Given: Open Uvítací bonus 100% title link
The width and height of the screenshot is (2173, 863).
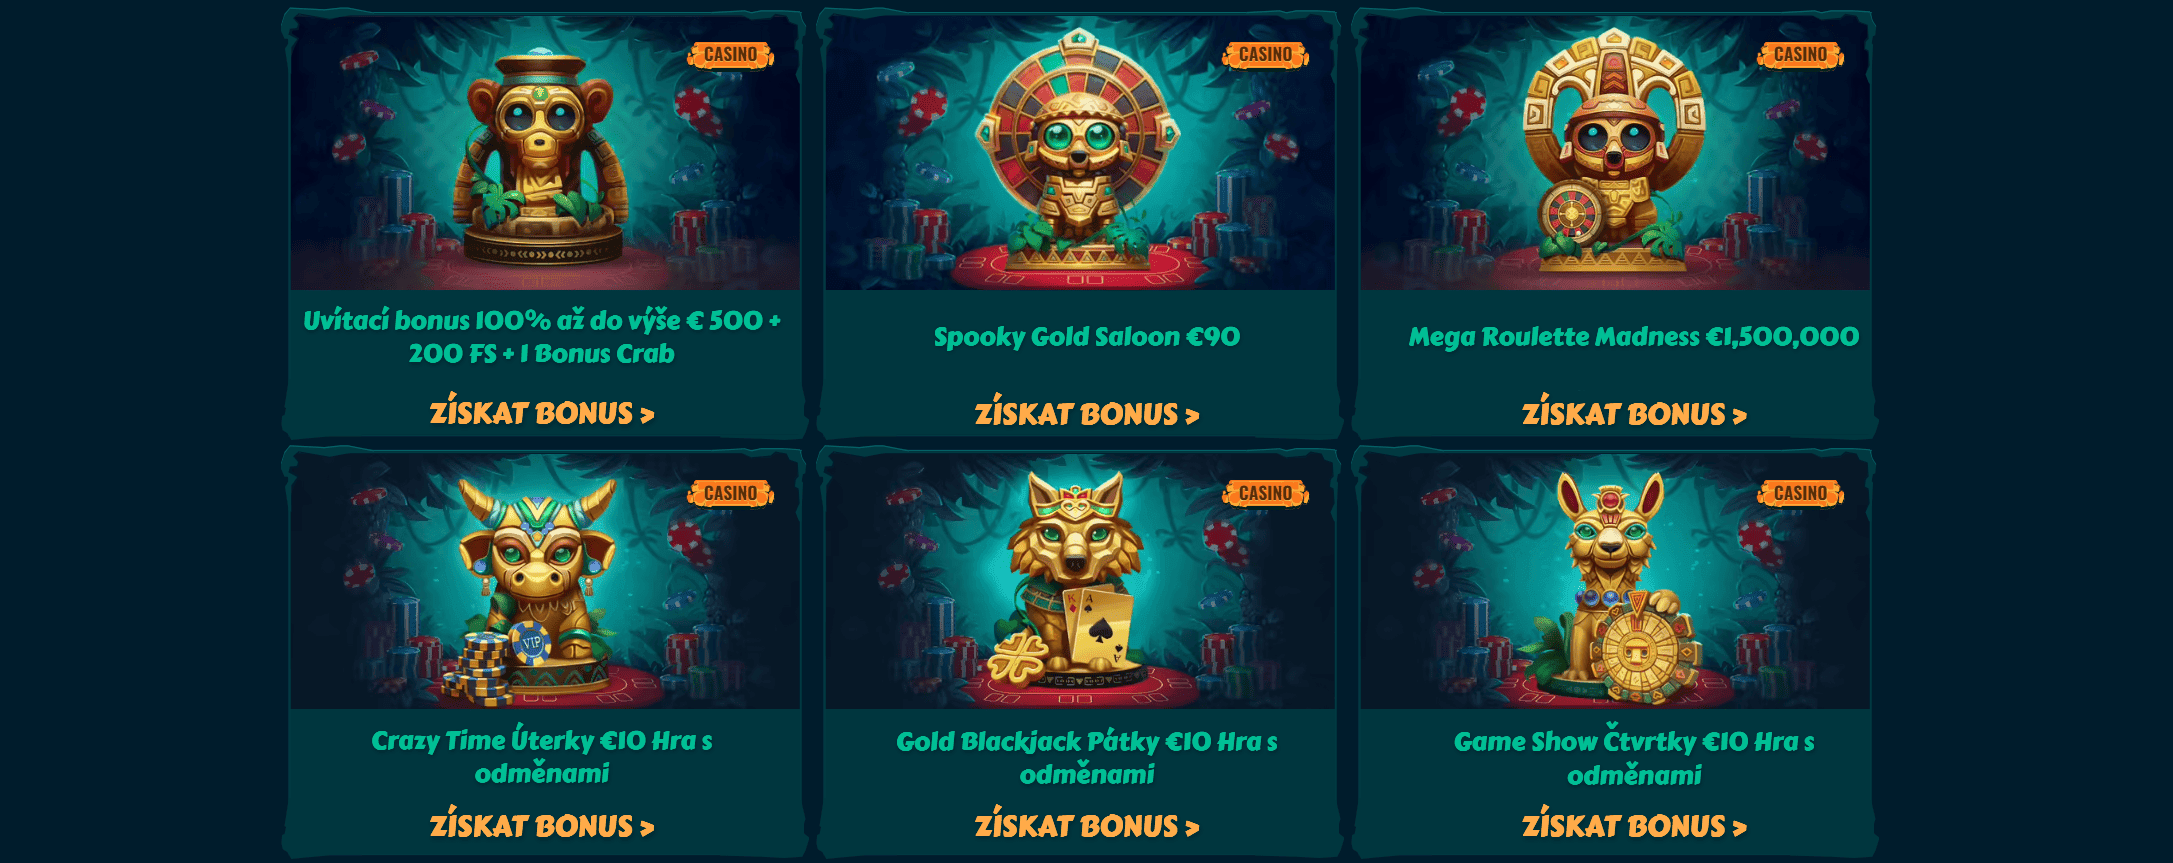Looking at the screenshot, I should point(542,336).
